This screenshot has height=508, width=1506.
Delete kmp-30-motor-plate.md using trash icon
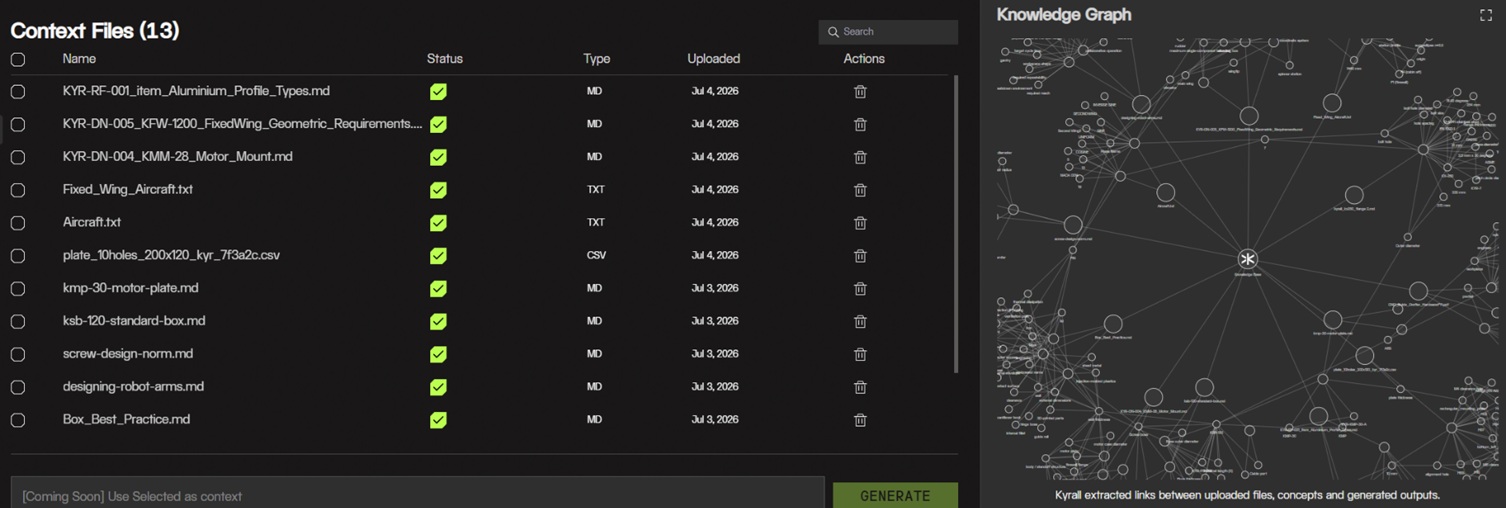coord(860,289)
